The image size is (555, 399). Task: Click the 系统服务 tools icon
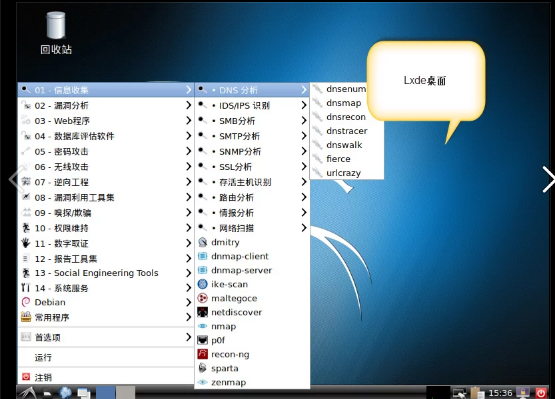26,287
